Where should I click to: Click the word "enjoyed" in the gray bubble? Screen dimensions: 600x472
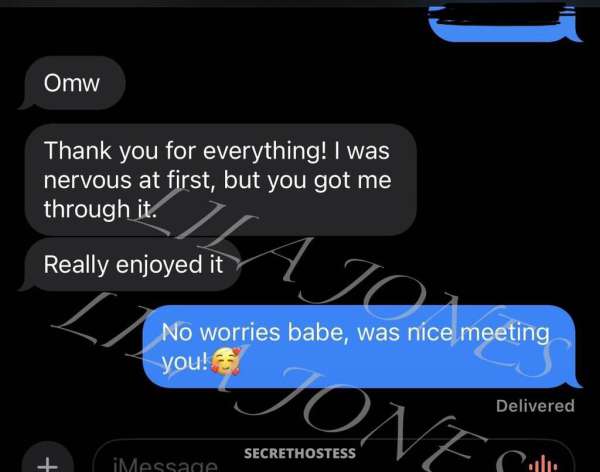point(159,265)
